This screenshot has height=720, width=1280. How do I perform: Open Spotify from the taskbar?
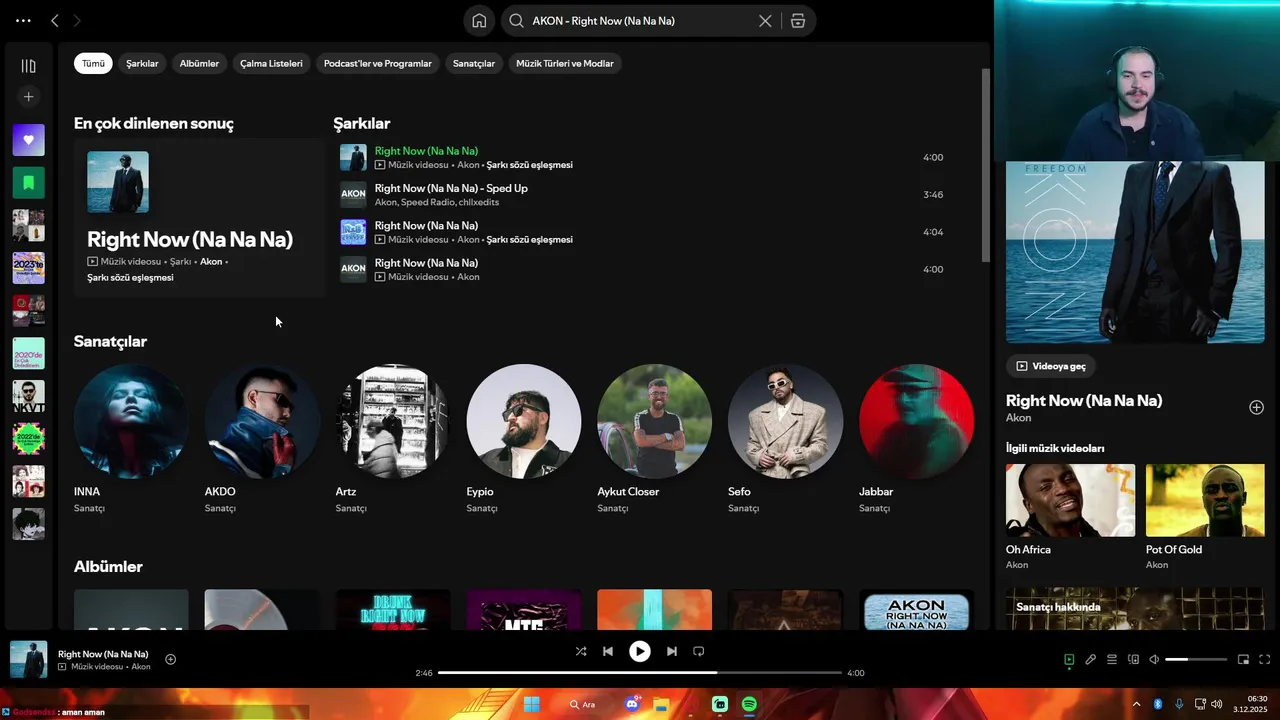(749, 704)
